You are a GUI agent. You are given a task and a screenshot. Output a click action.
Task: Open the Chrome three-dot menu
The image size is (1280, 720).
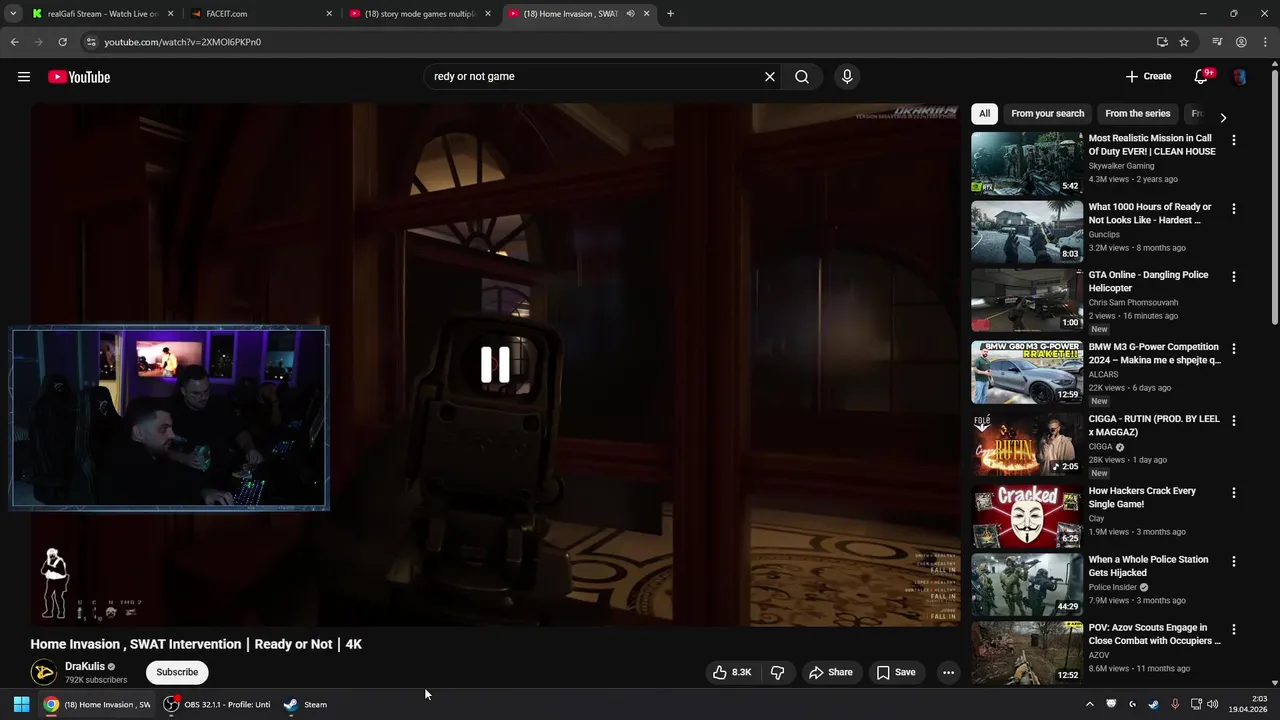coord(1264,42)
